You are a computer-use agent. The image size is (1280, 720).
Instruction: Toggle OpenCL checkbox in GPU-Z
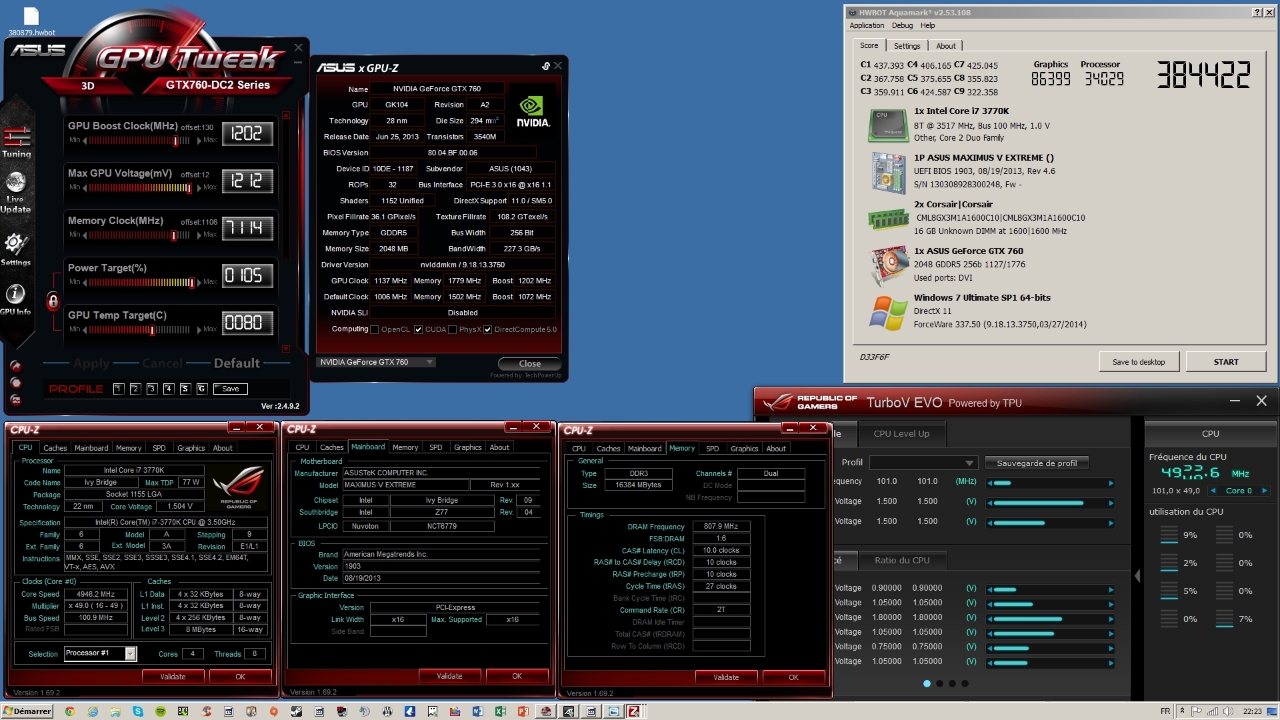point(375,329)
